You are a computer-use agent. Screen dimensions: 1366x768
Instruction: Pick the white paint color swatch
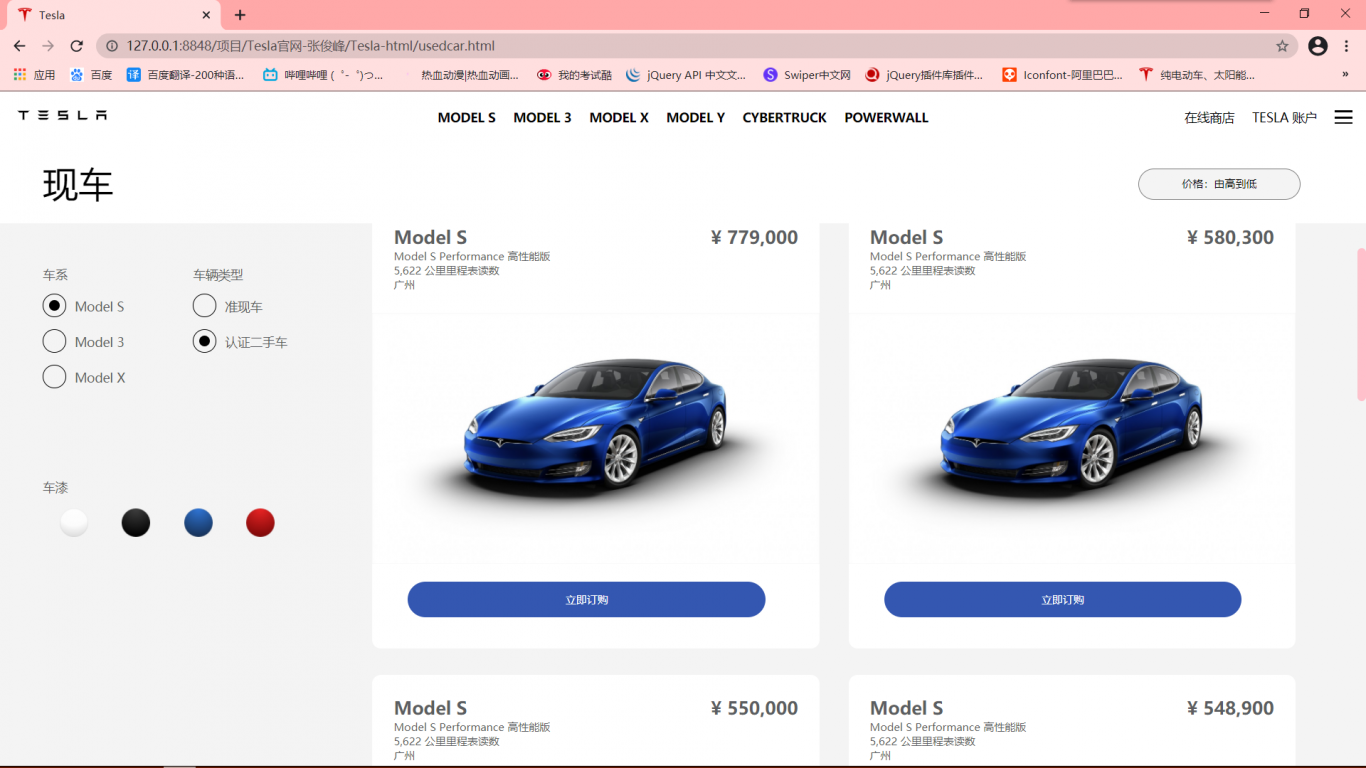[x=74, y=523]
